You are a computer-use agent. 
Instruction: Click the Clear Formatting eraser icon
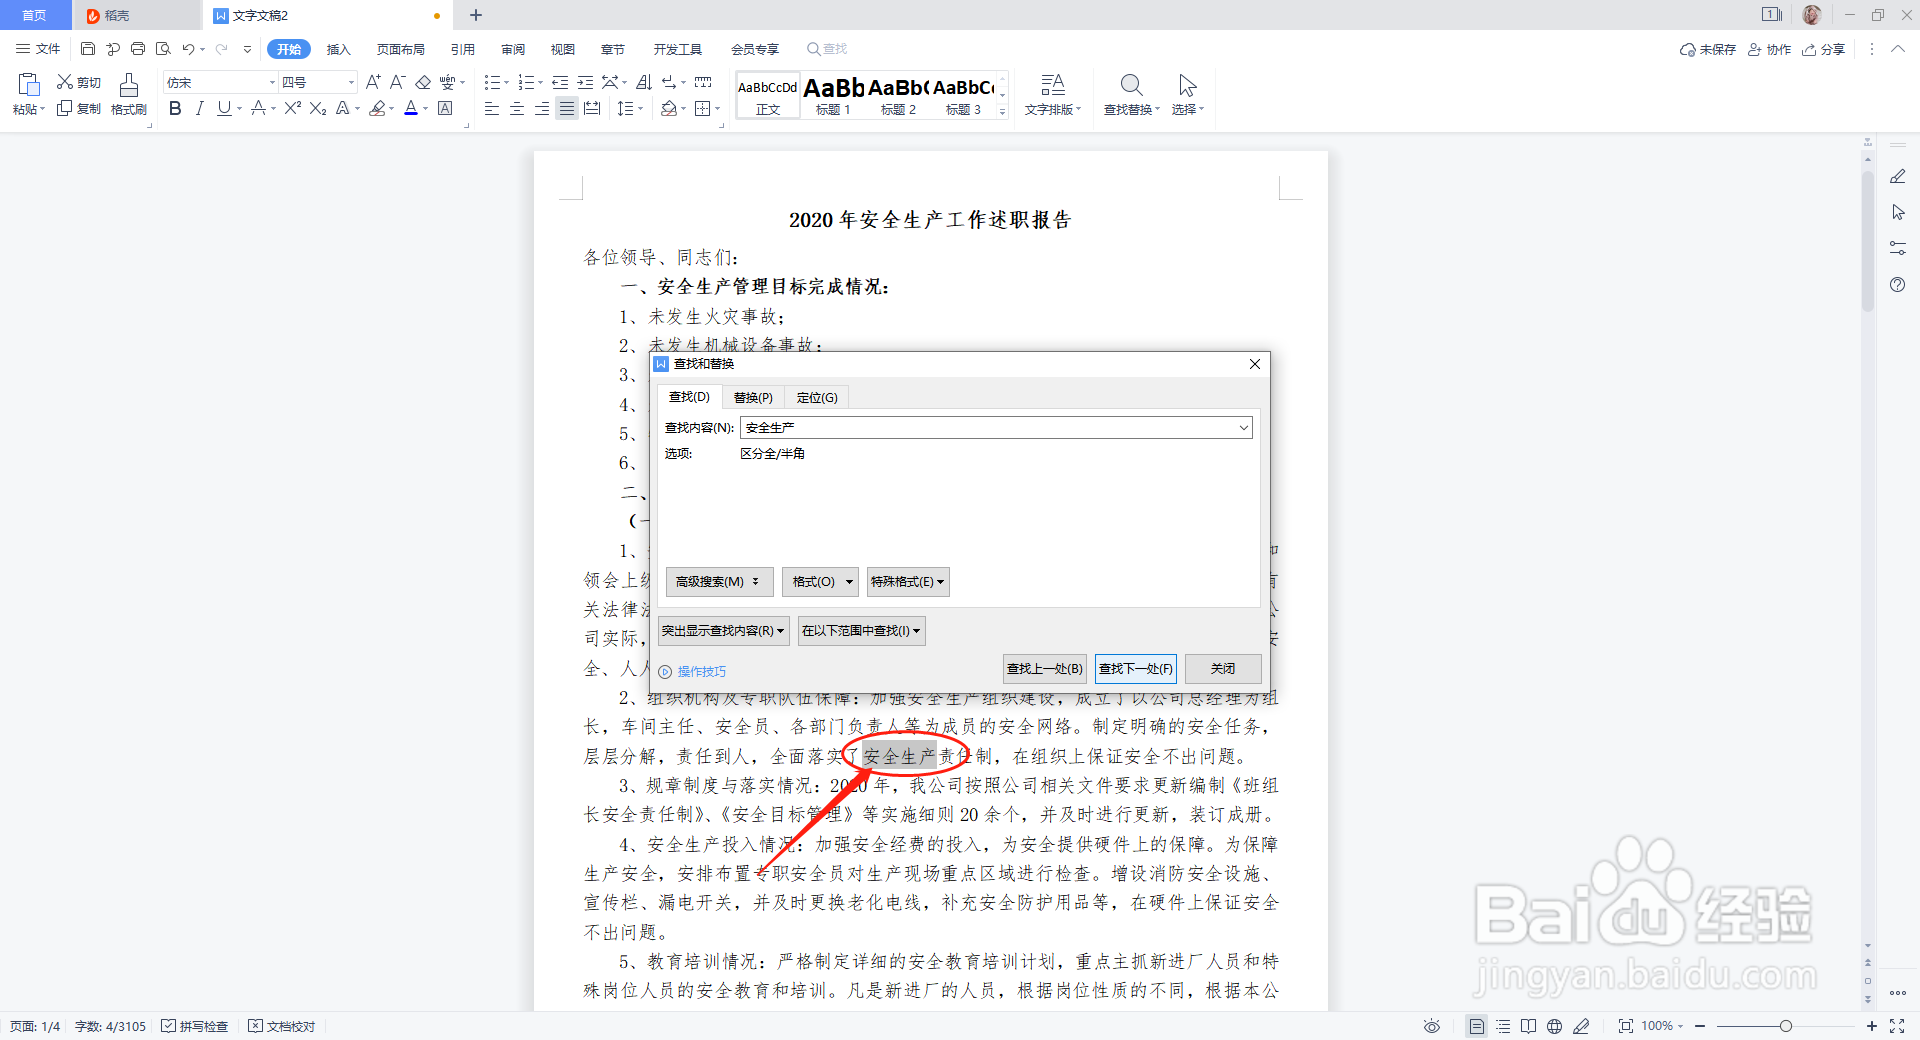click(x=423, y=82)
